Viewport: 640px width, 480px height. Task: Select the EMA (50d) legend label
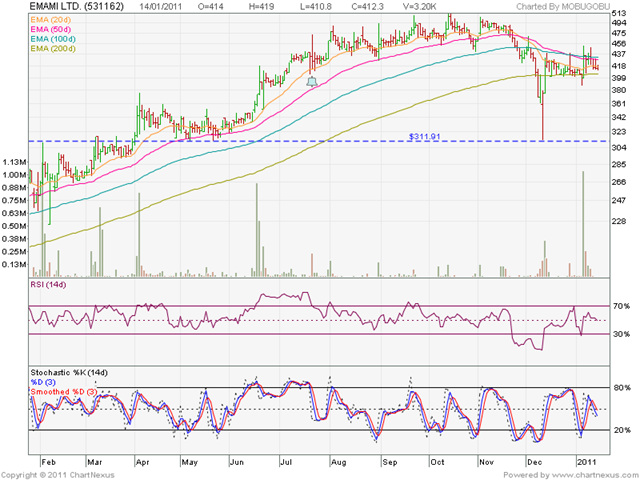pos(51,29)
